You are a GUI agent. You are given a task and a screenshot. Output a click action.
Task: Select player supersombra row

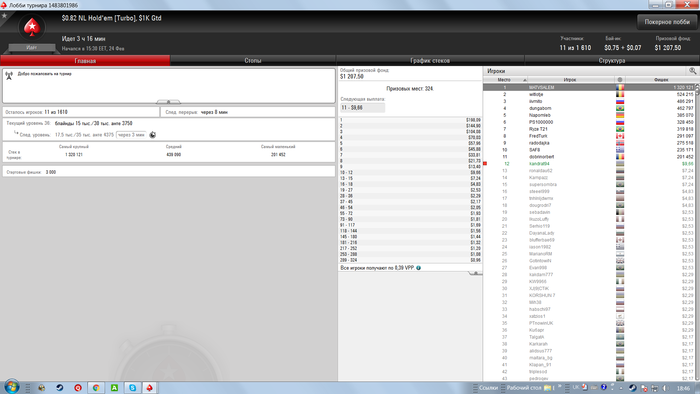pyautogui.click(x=589, y=185)
